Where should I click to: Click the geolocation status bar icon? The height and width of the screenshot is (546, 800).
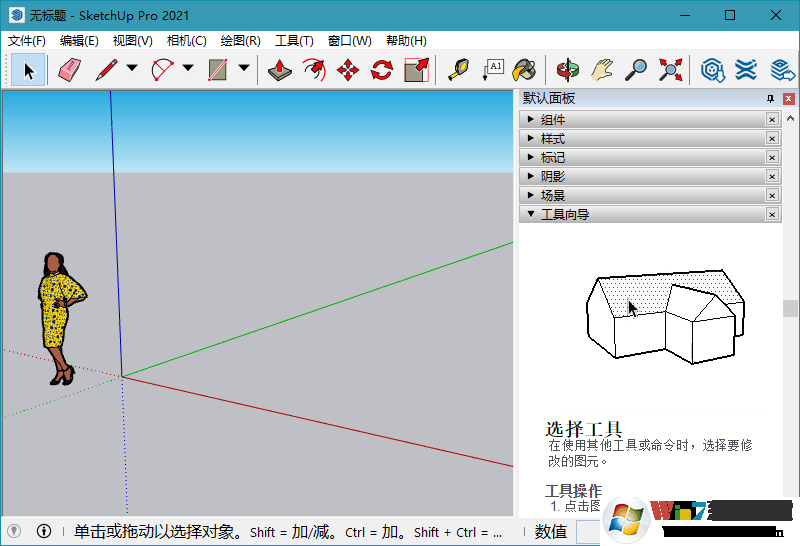[x=14, y=531]
